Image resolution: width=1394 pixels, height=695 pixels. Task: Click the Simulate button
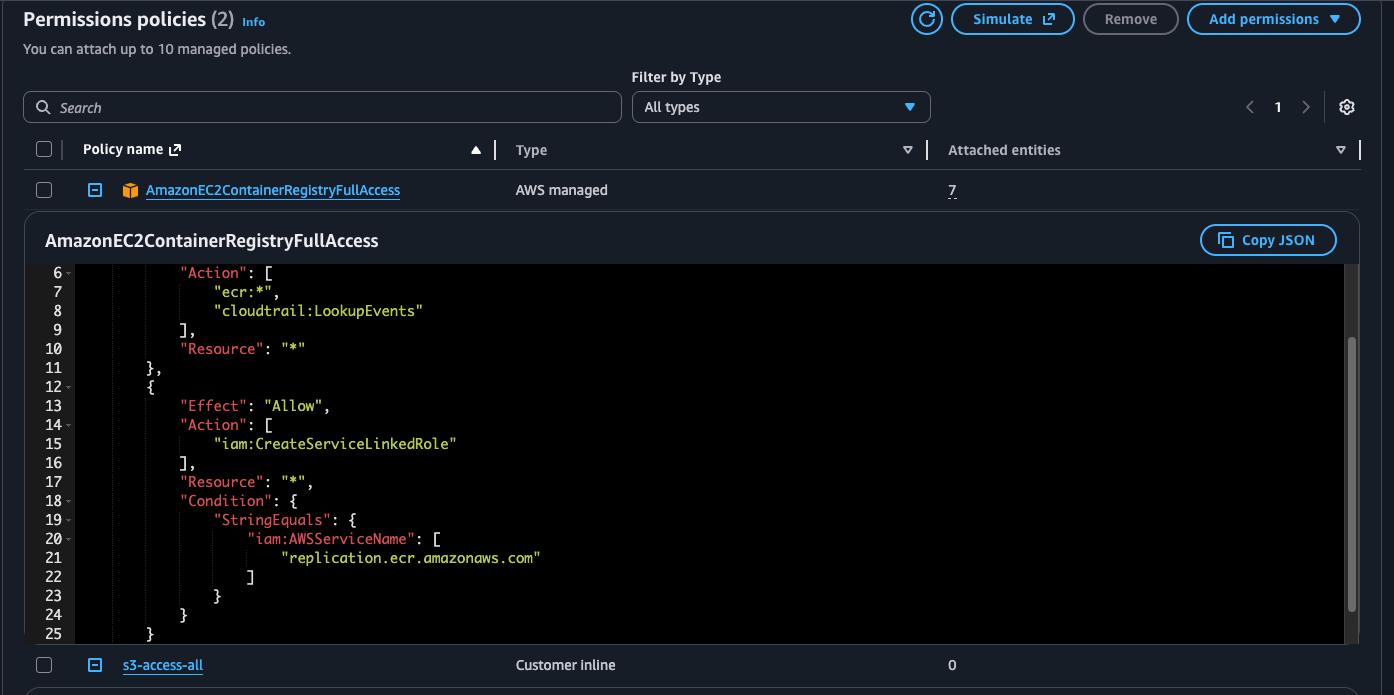(1012, 19)
